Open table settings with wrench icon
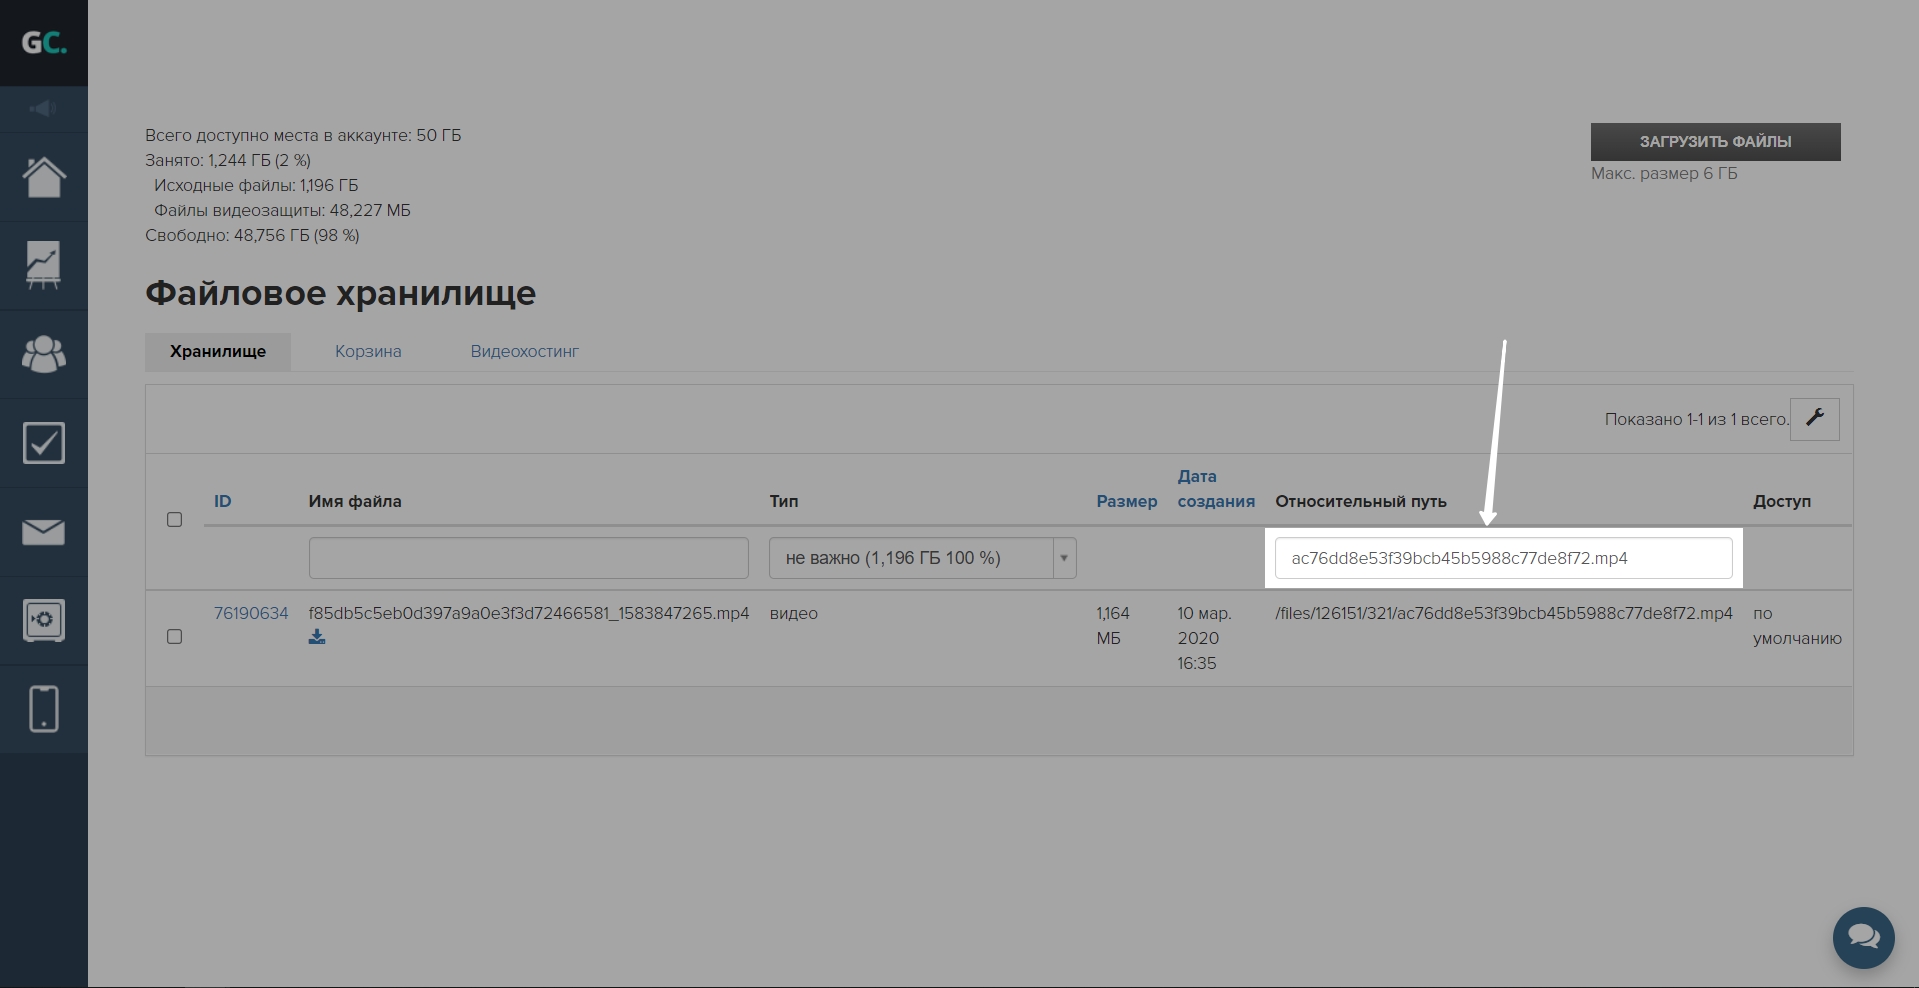1919x988 pixels. [1815, 419]
